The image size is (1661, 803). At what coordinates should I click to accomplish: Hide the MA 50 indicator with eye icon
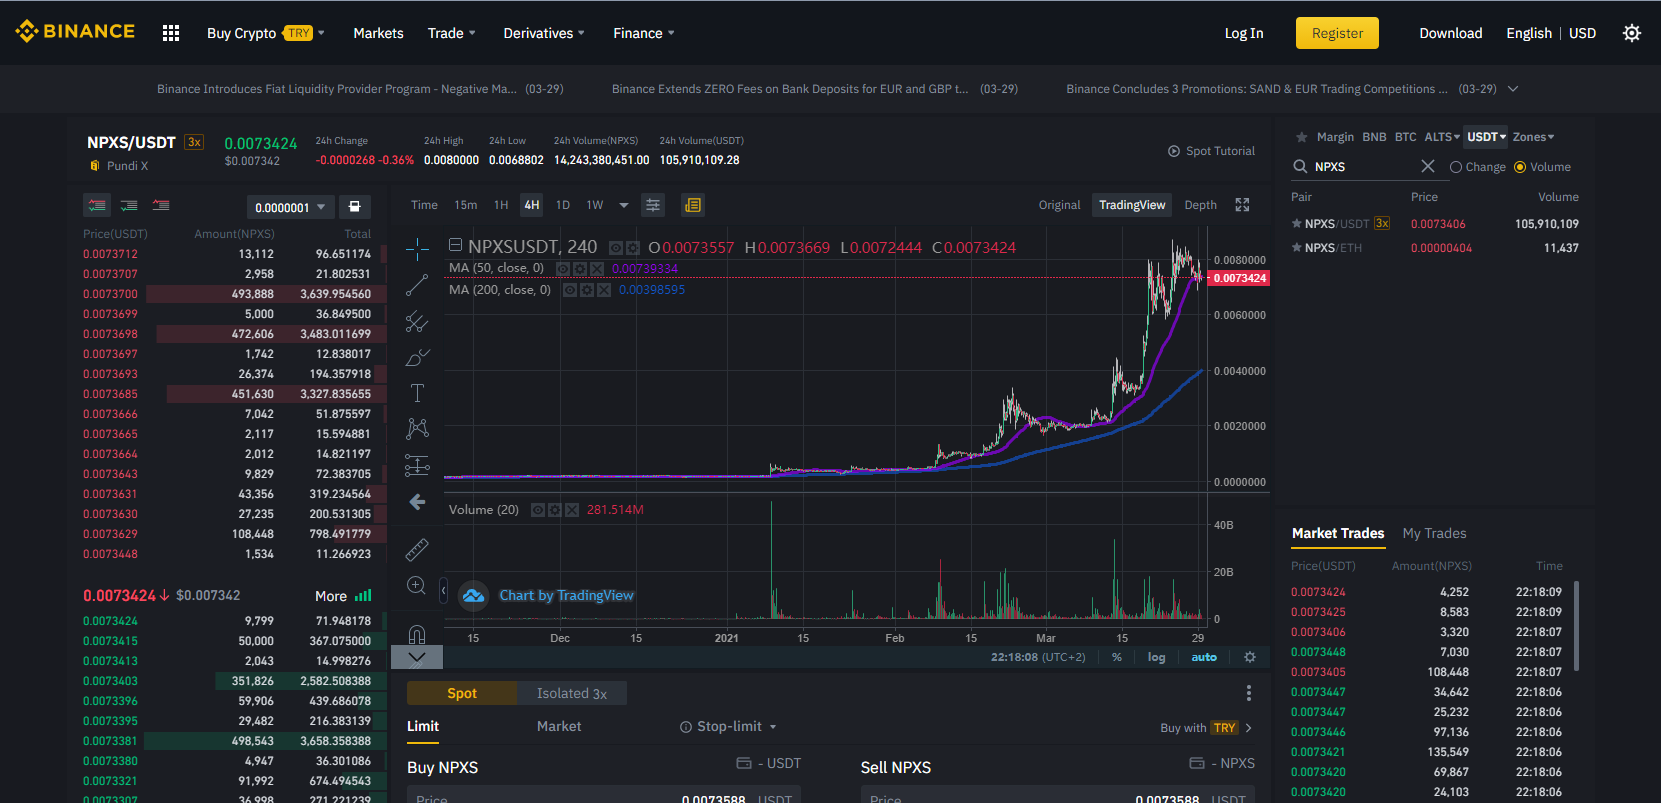(x=563, y=269)
